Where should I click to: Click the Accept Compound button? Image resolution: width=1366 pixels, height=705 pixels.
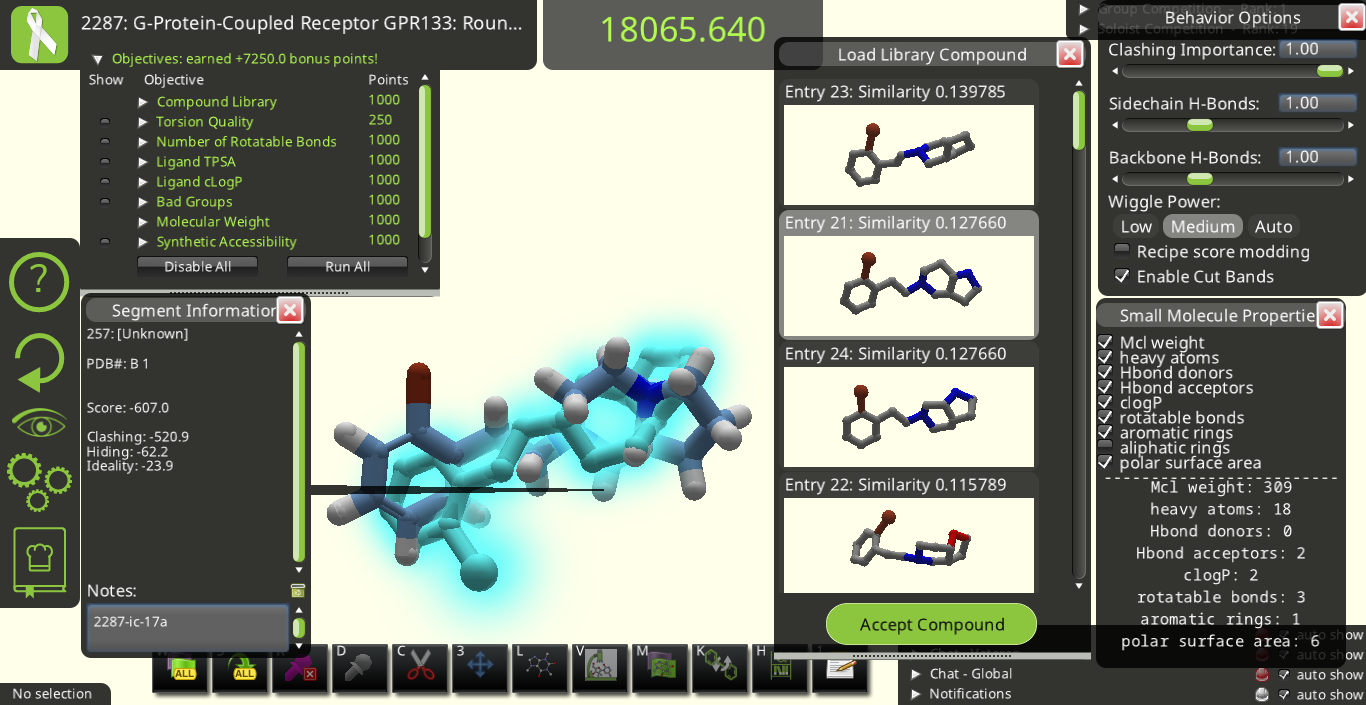pos(931,625)
